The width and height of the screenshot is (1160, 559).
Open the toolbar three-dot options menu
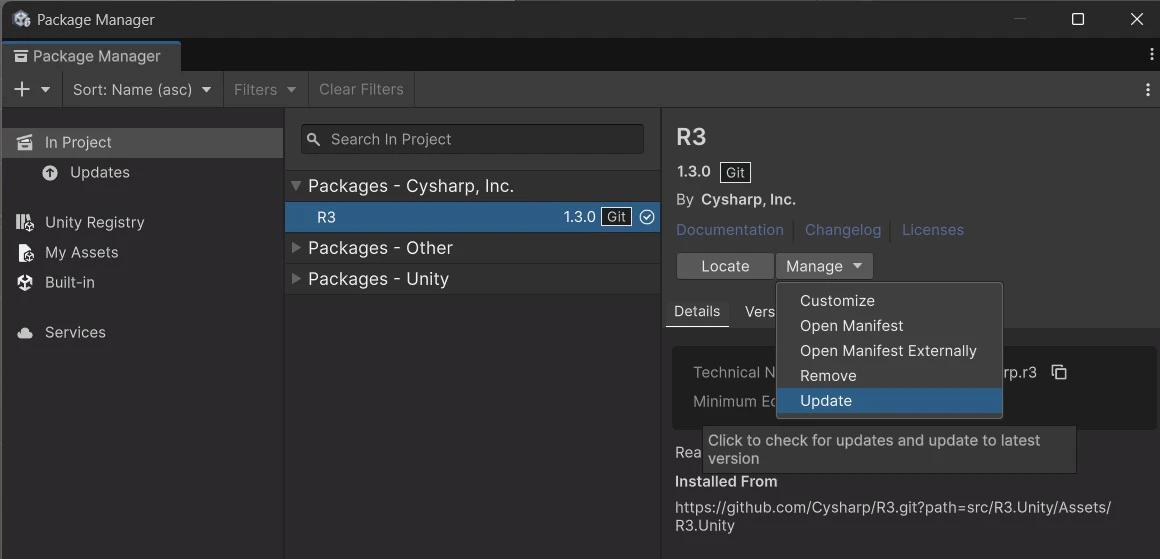(x=1147, y=90)
